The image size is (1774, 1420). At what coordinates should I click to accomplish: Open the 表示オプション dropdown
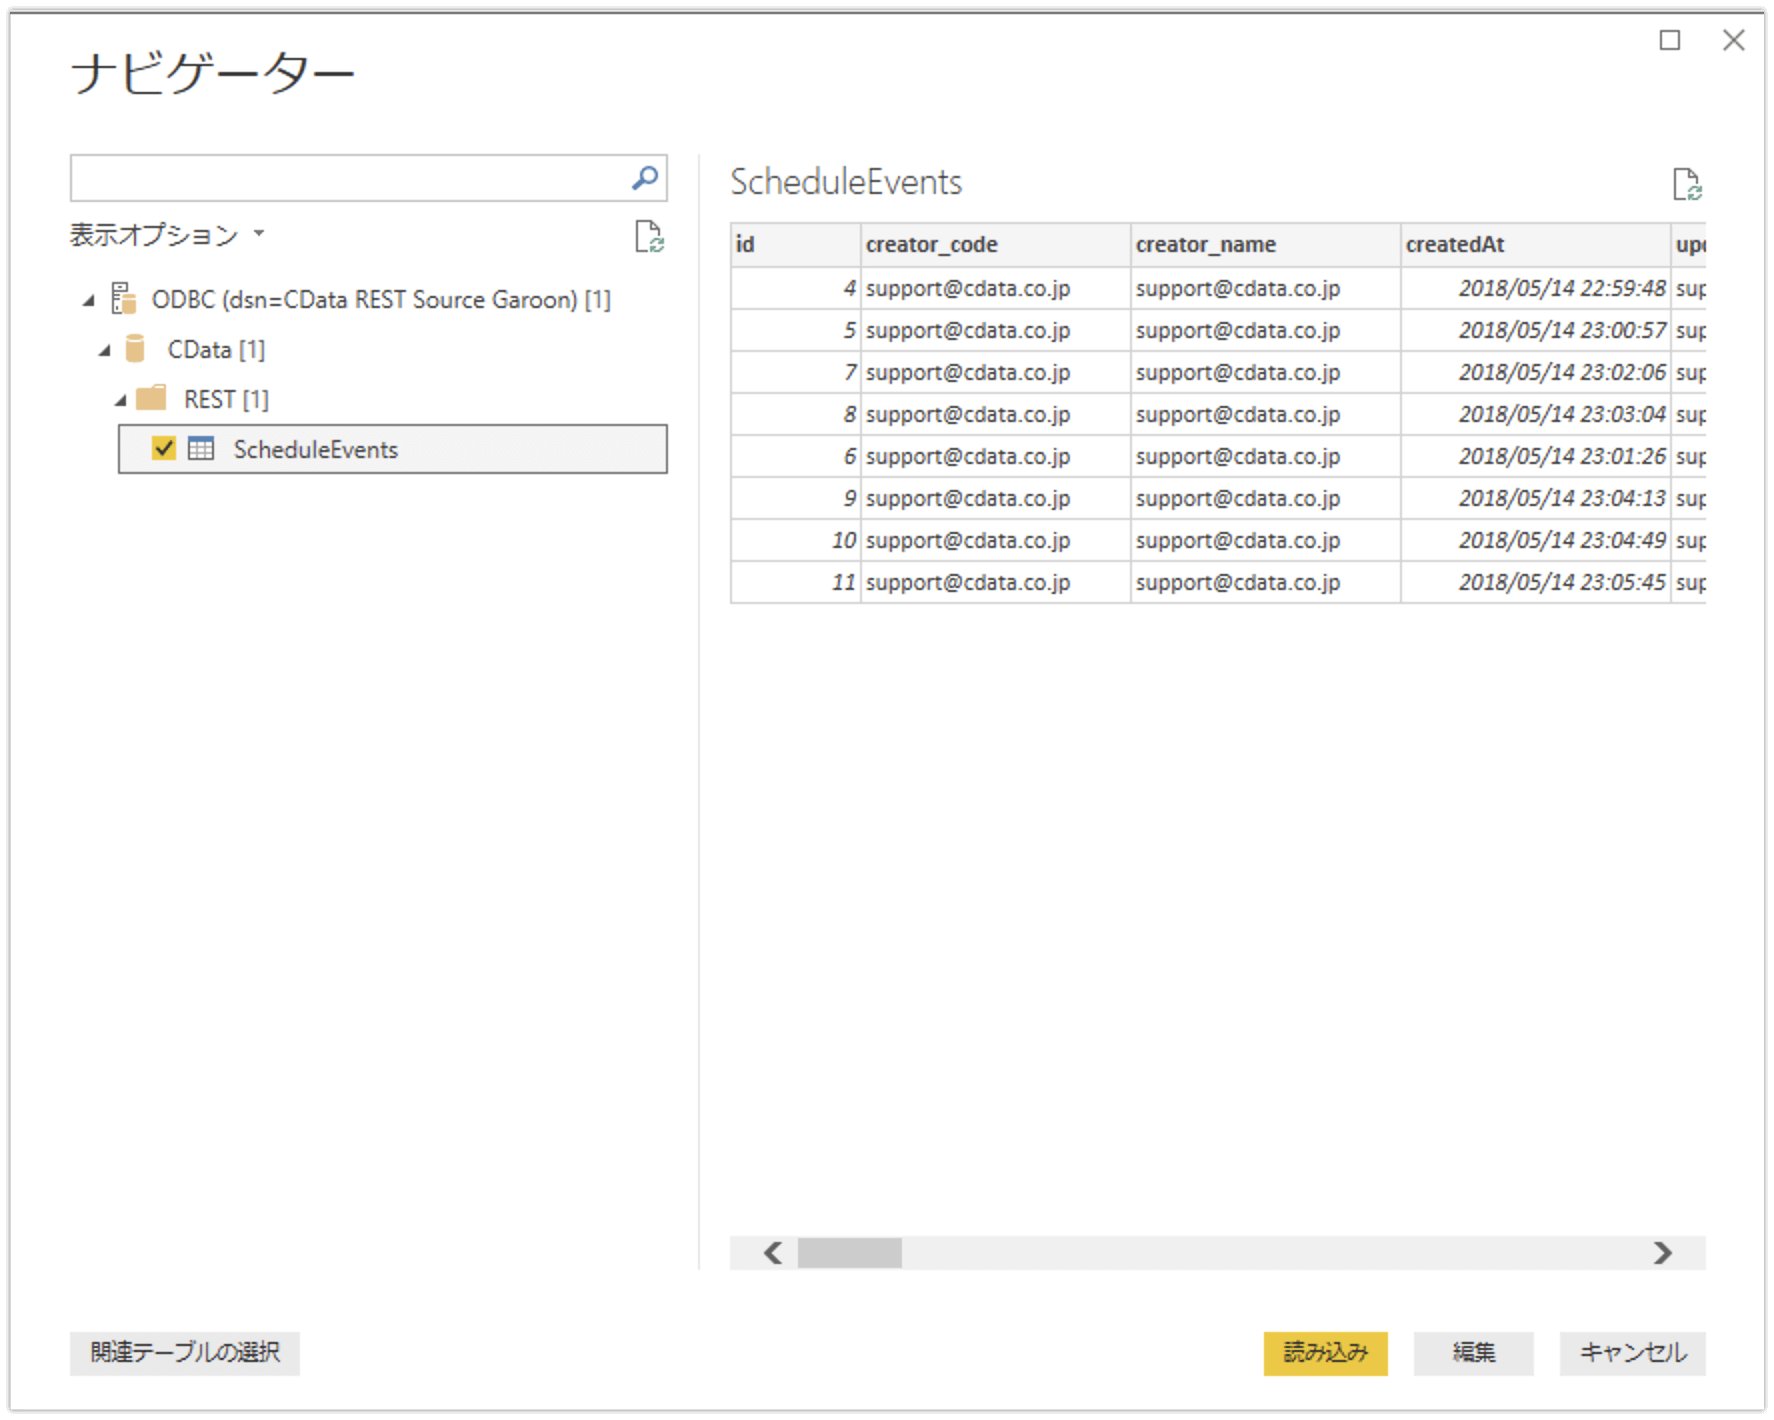(167, 234)
